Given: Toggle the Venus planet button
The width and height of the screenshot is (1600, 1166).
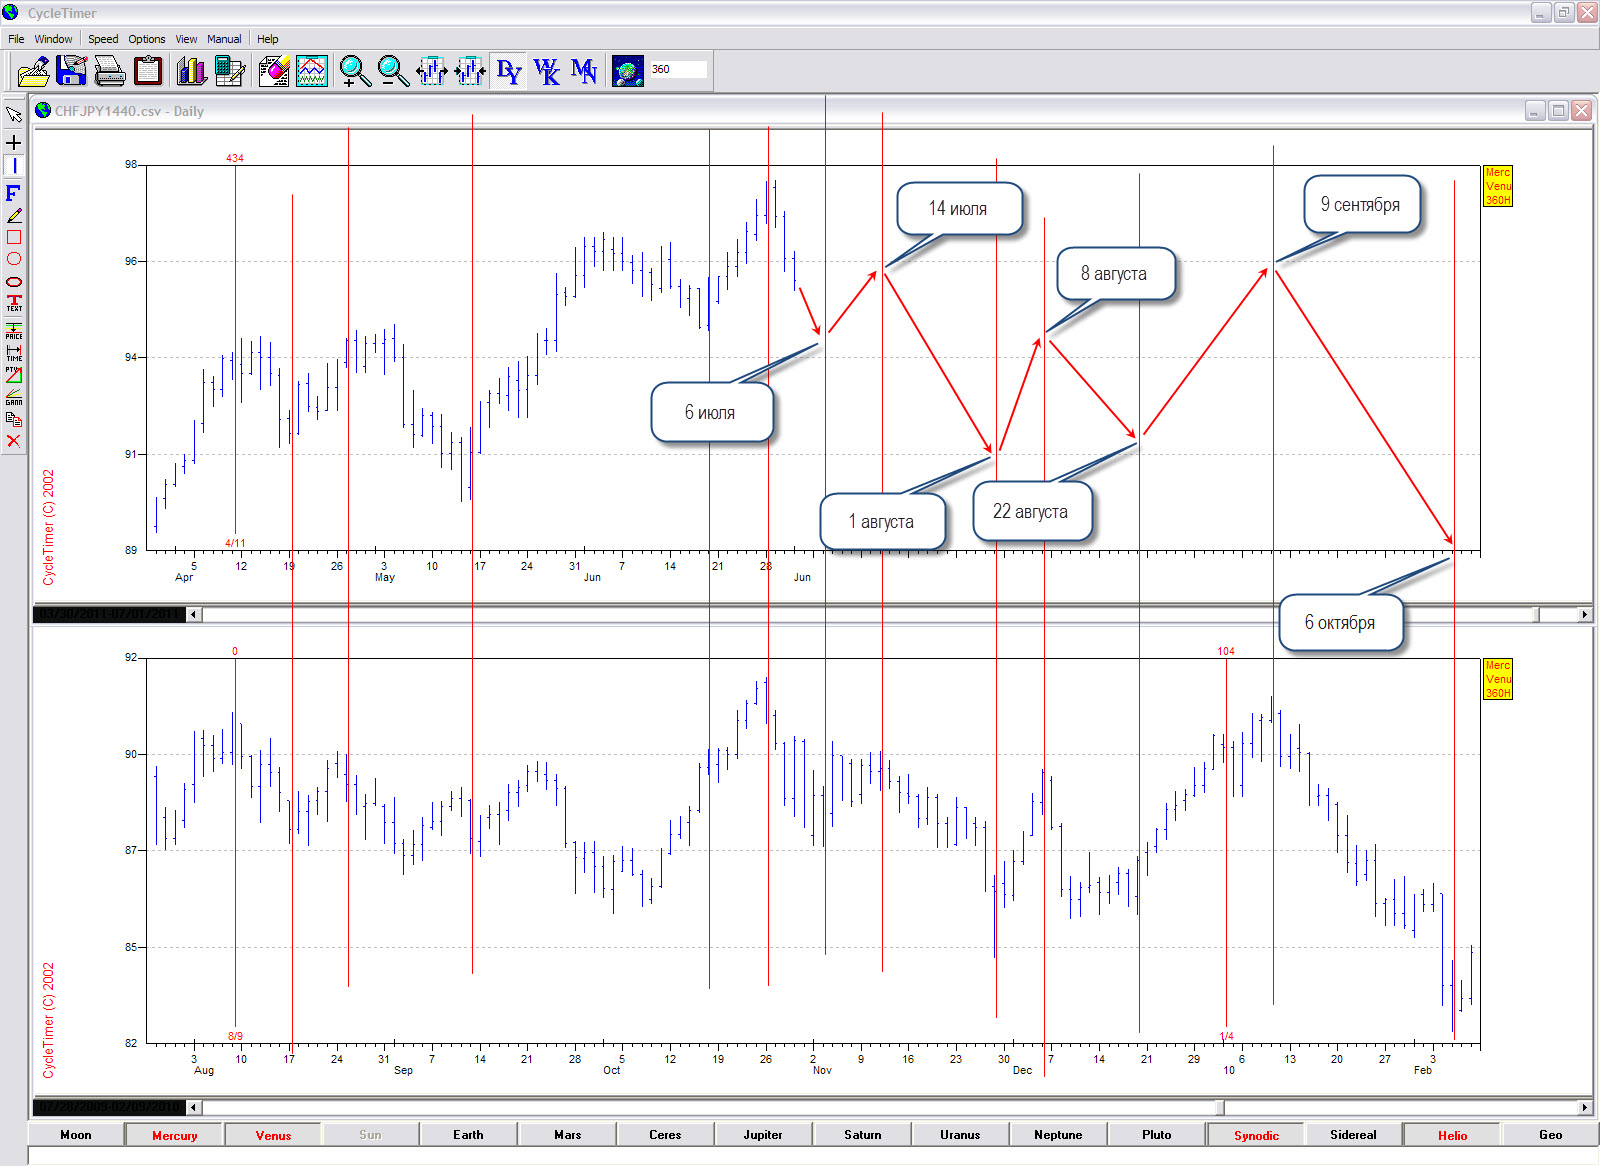Looking at the screenshot, I should (x=273, y=1135).
